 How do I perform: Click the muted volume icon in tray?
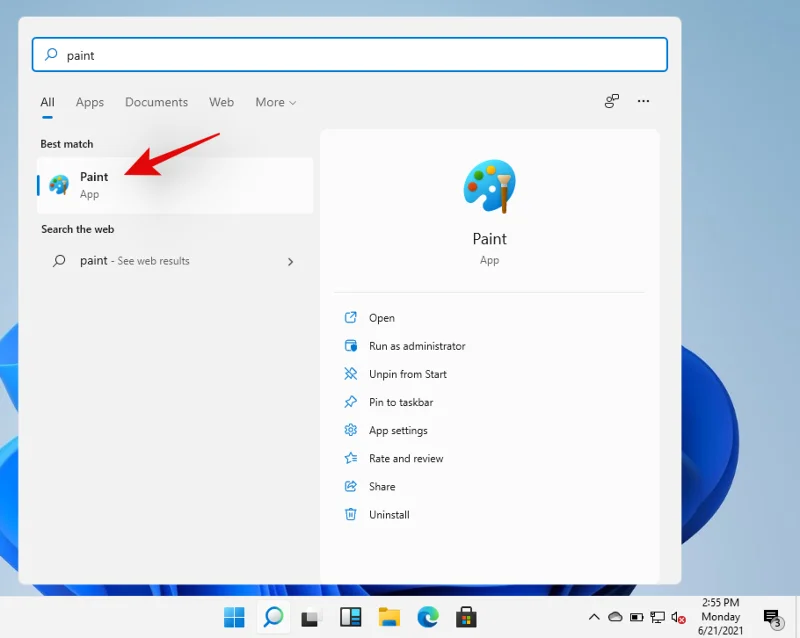click(x=678, y=617)
